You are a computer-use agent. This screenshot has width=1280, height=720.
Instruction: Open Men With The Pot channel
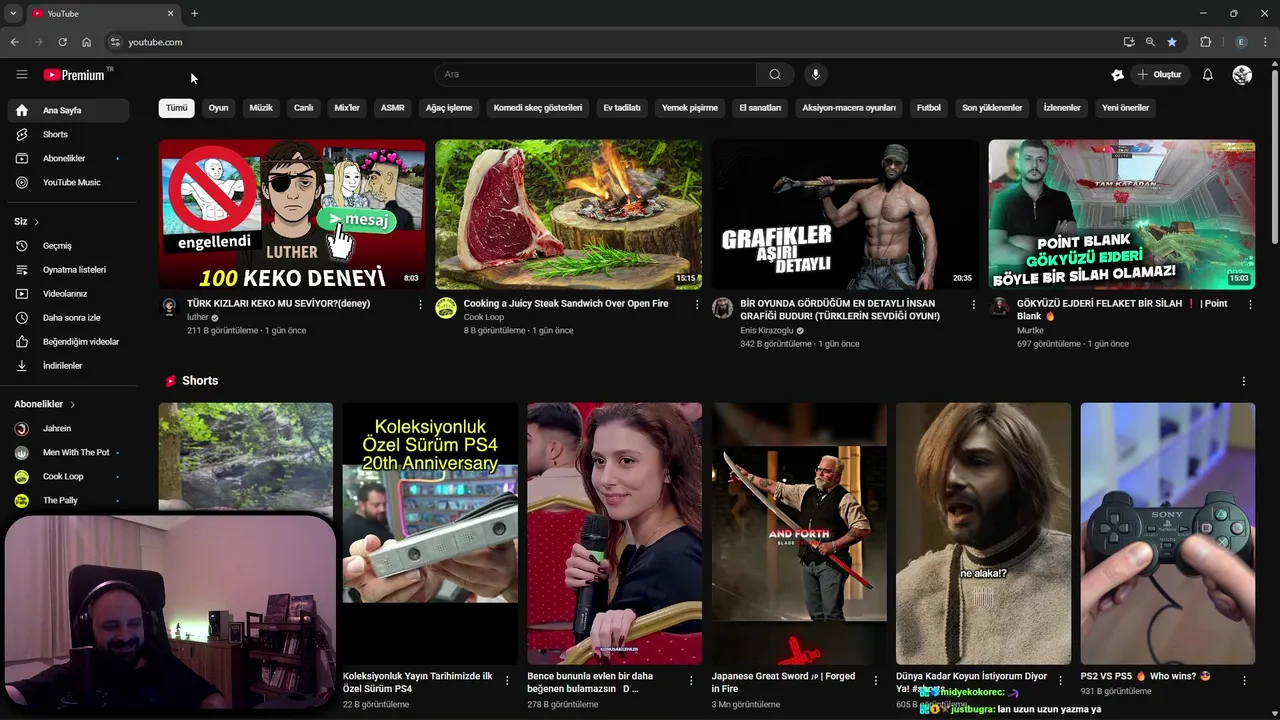pyautogui.click(x=68, y=452)
